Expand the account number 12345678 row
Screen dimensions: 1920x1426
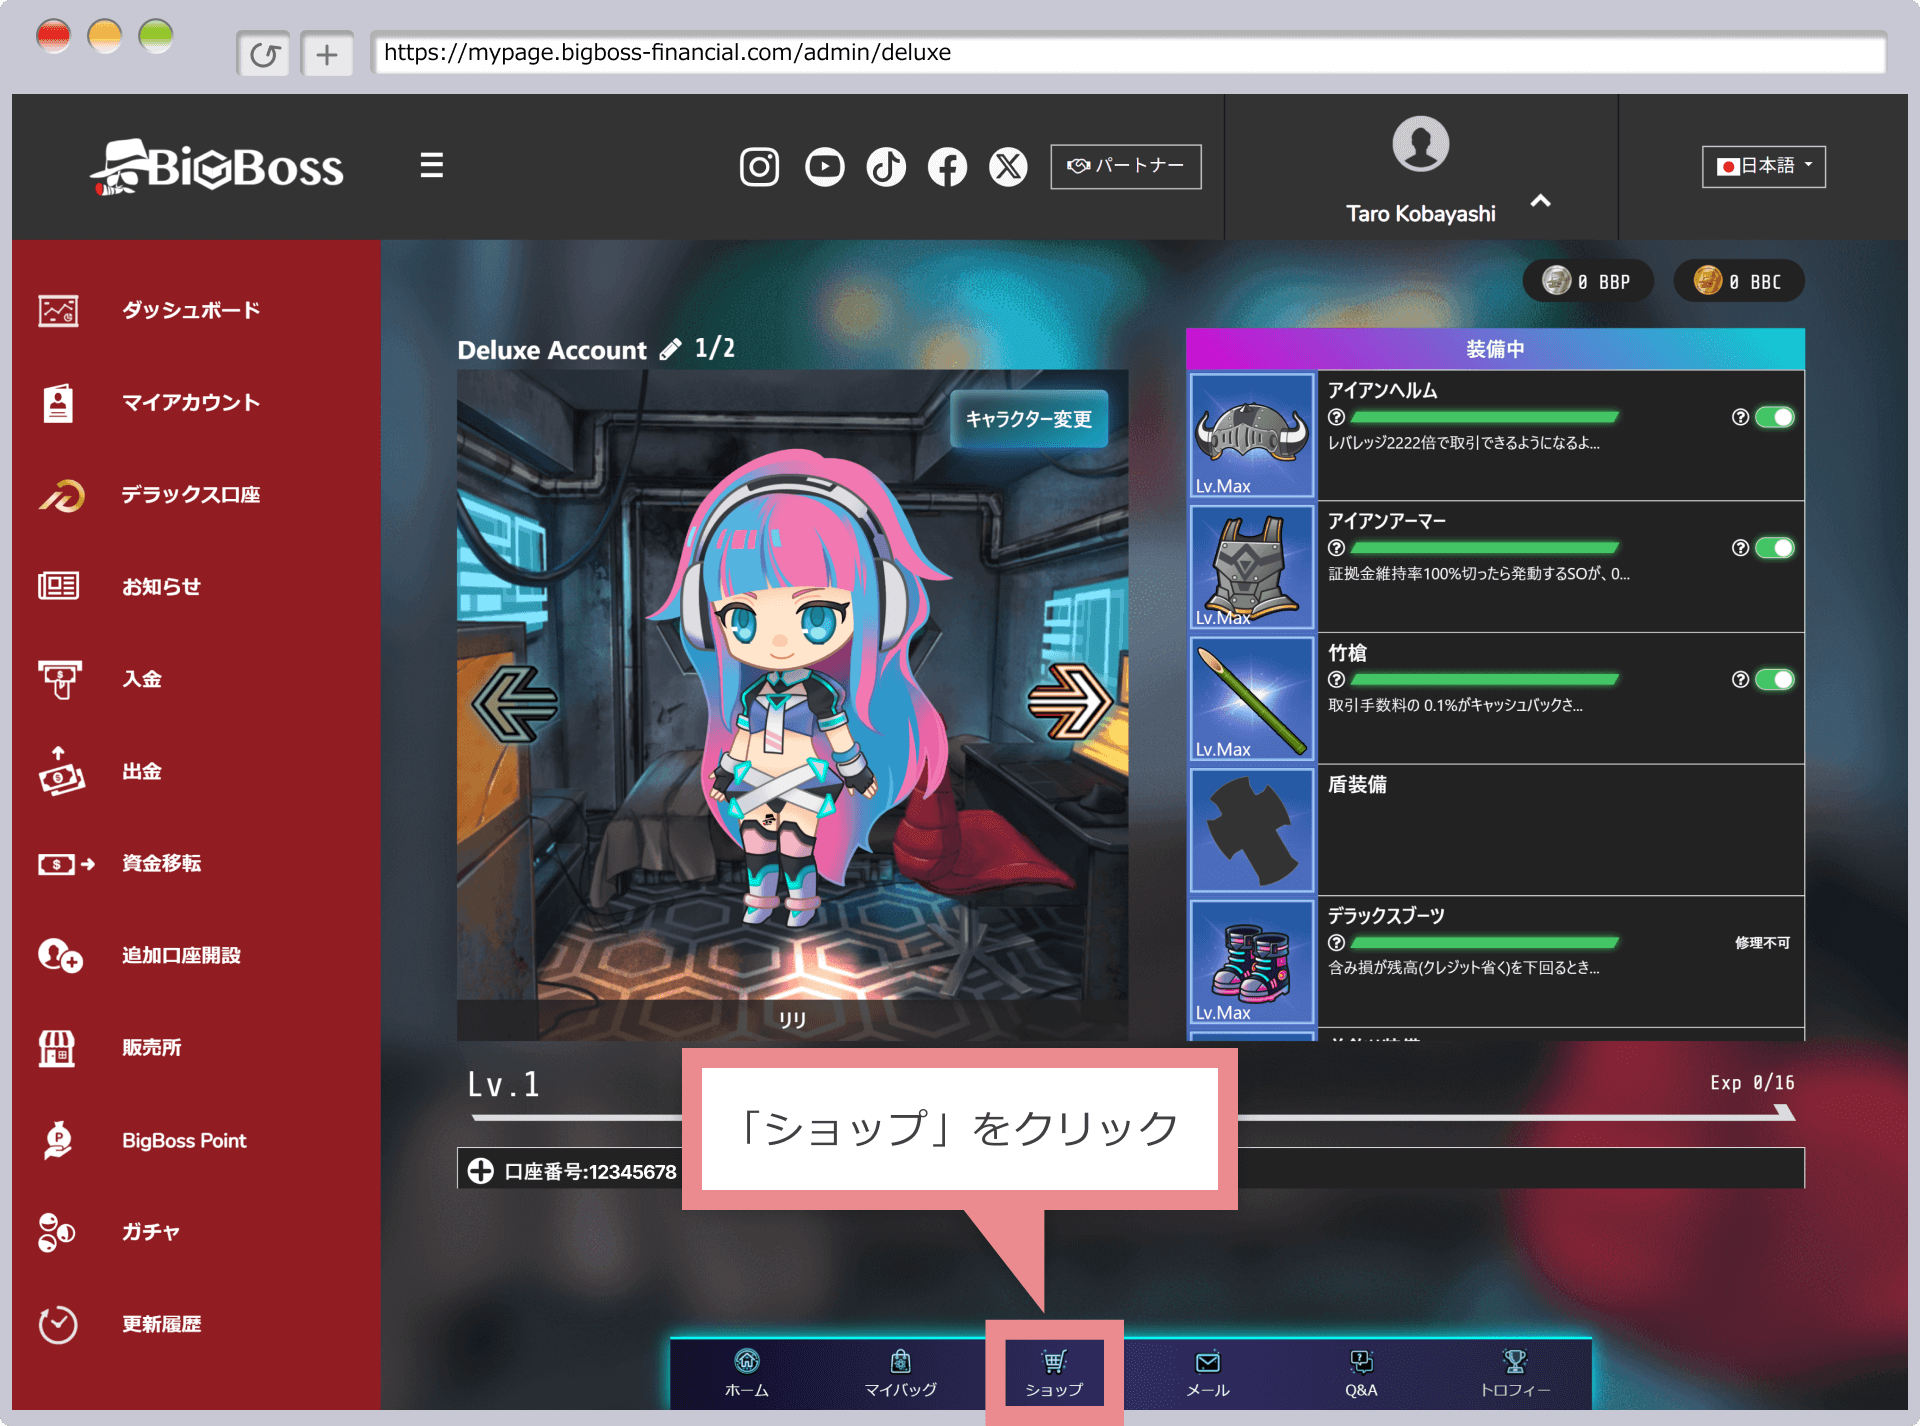(481, 1171)
